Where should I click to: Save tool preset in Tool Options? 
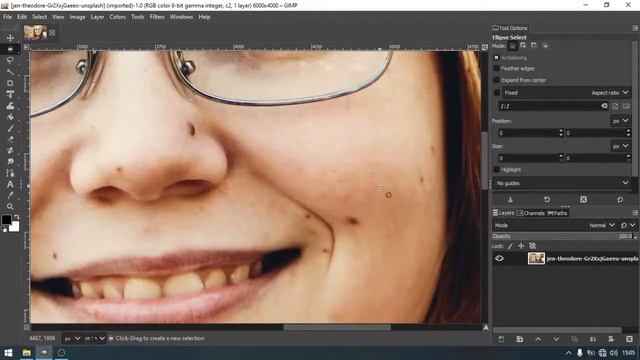pyautogui.click(x=510, y=199)
